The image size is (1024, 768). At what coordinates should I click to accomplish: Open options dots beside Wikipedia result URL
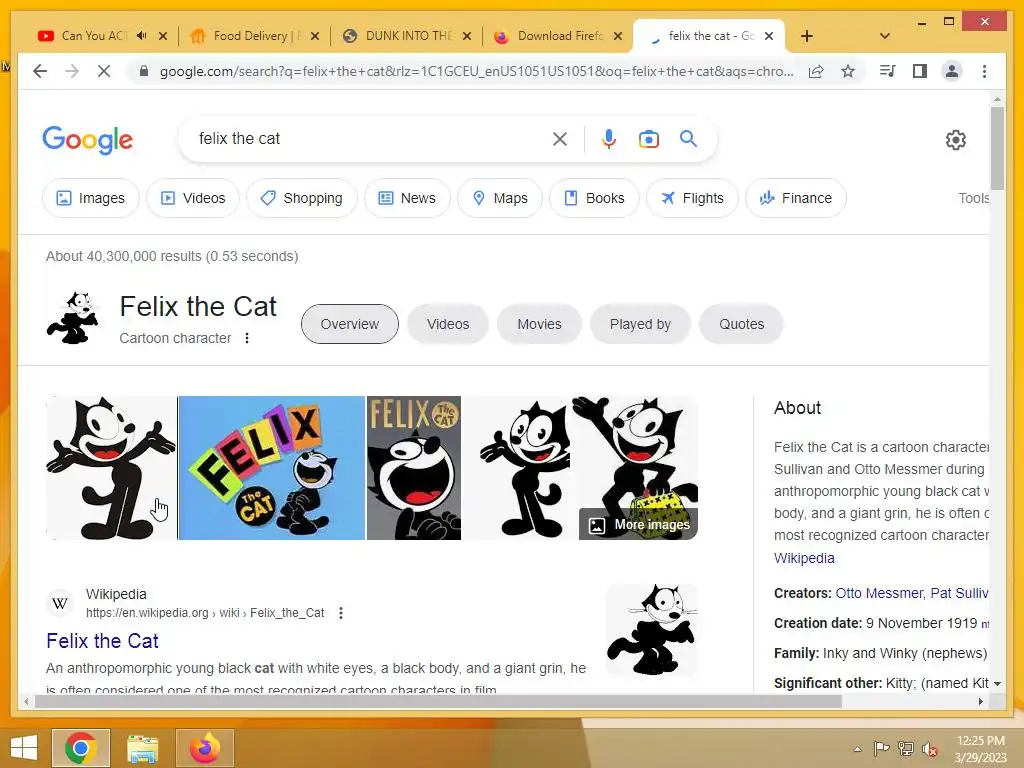(x=340, y=613)
